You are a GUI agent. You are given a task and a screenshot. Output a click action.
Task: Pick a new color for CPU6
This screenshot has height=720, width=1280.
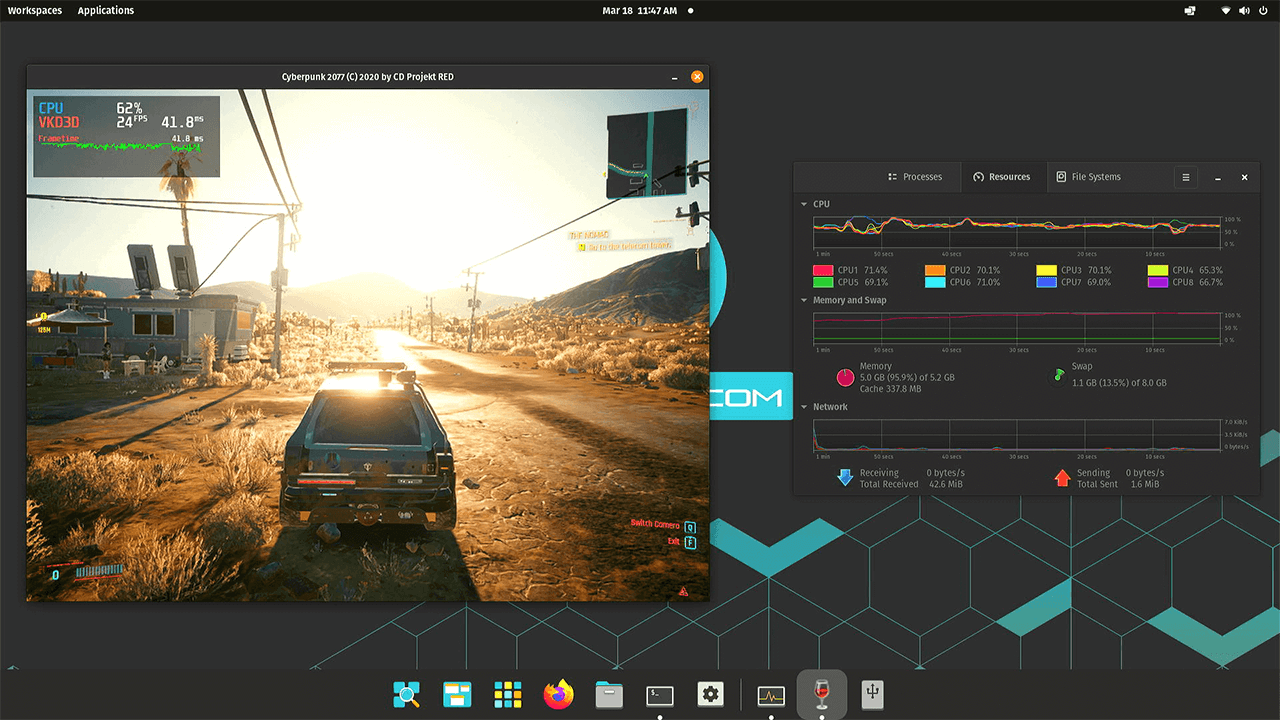coord(935,283)
